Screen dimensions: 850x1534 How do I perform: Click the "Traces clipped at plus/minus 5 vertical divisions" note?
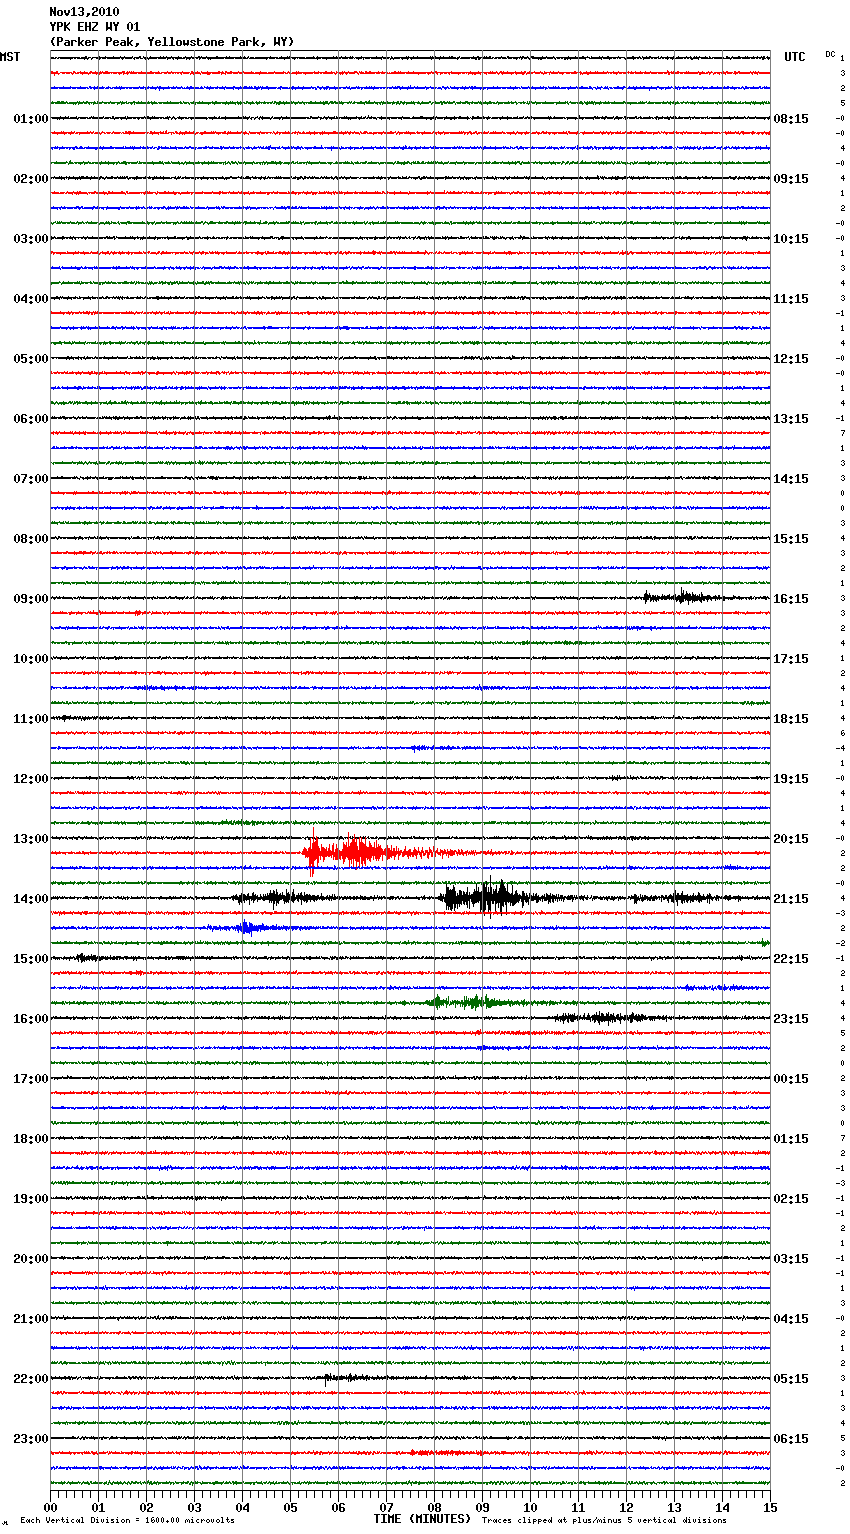[604, 1520]
